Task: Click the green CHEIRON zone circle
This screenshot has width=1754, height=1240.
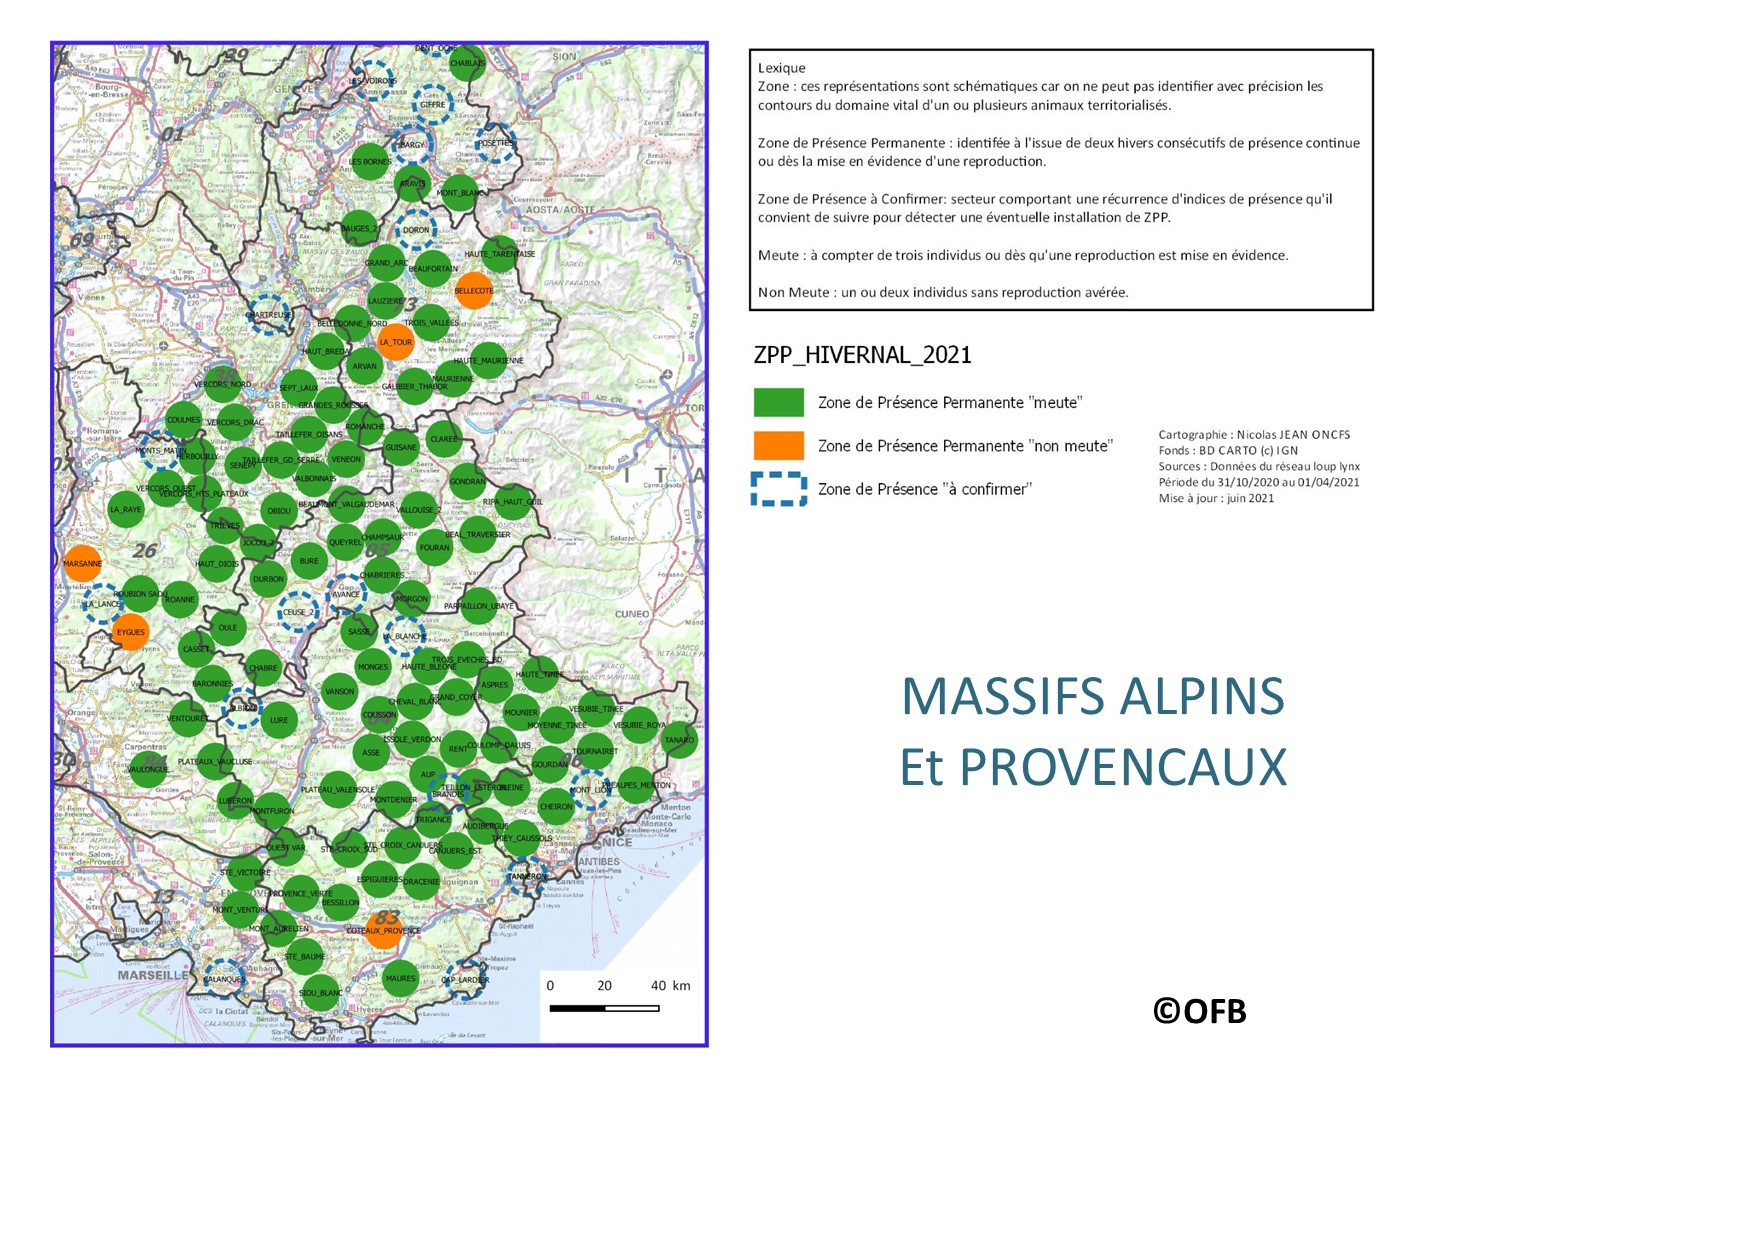Action: pyautogui.click(x=556, y=806)
